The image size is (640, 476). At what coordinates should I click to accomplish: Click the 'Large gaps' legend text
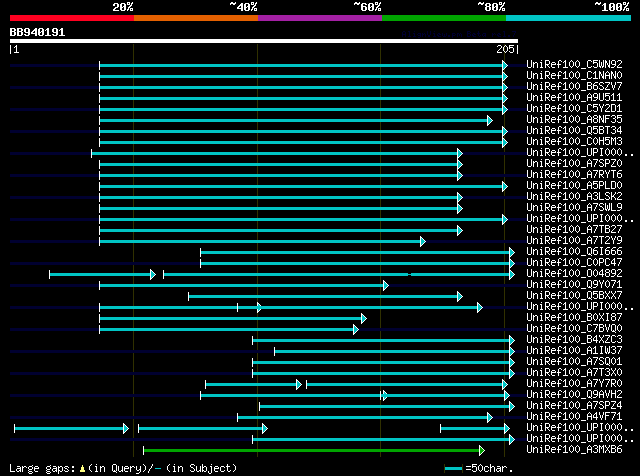pyautogui.click(x=42, y=468)
